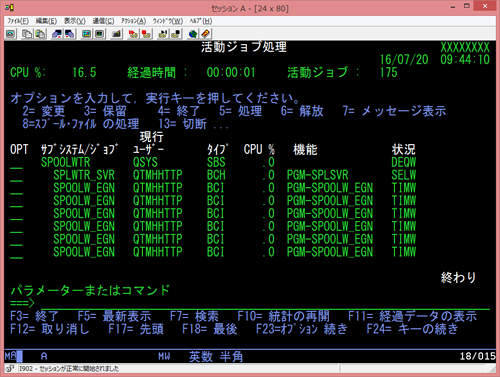This screenshot has width=500, height=377.
Task: Click the OPT field of the SPLWTR_SVR row
Action: (16, 176)
